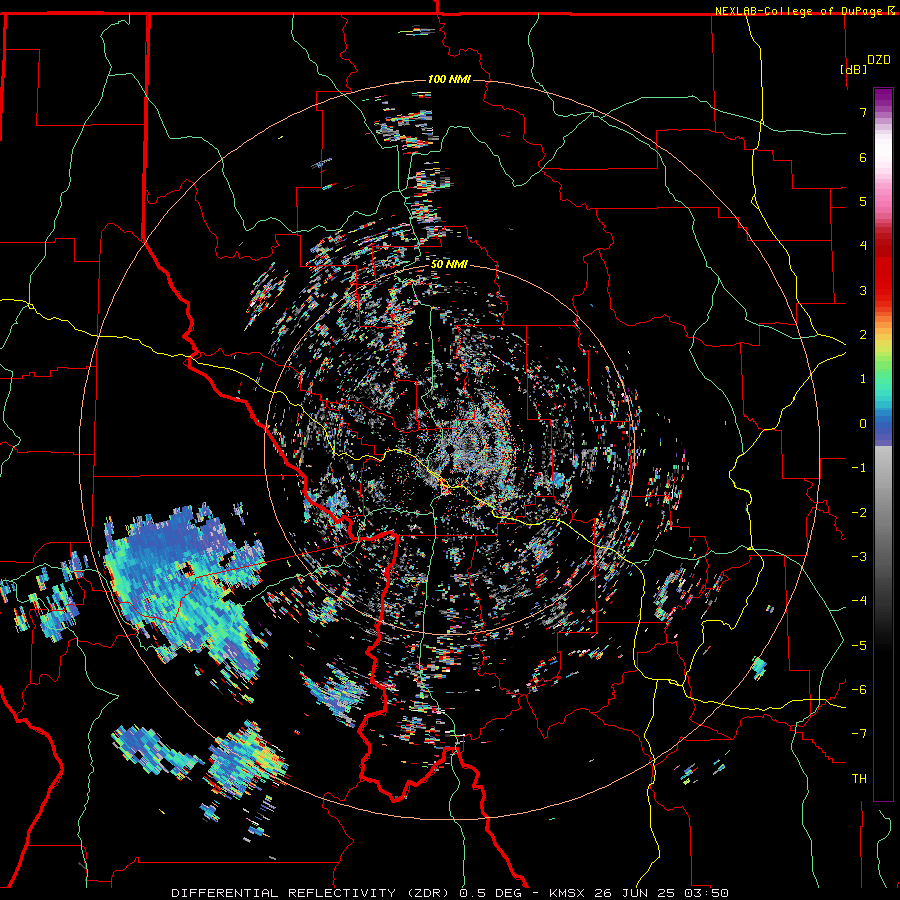Click the -2 tick label on legend
Screen dimensions: 900x900
tap(859, 513)
